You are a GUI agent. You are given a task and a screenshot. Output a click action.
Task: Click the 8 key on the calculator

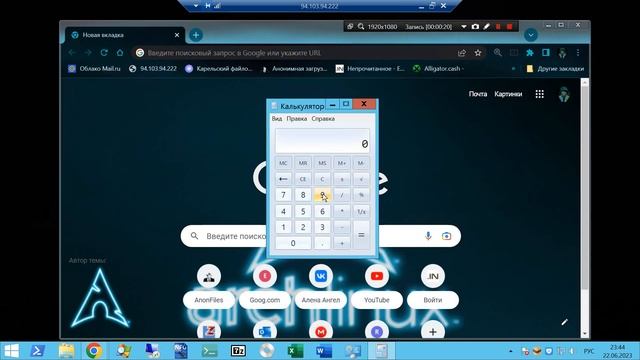(303, 195)
